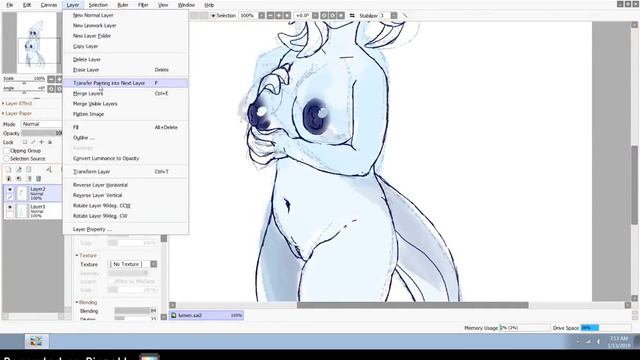Click the trash icon to delete layer

point(39,179)
